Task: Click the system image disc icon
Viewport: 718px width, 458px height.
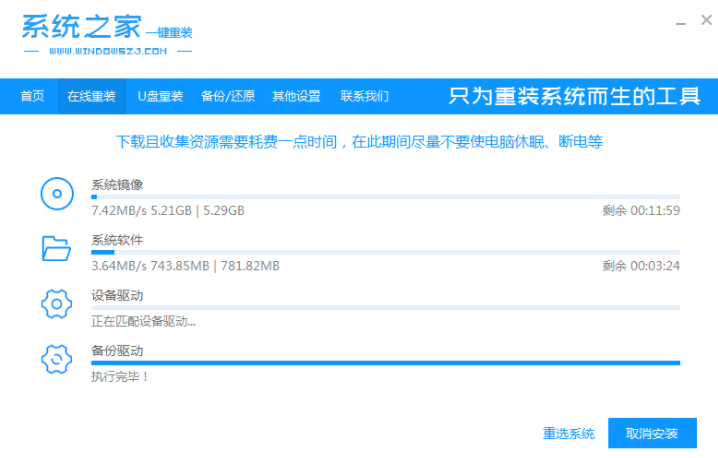Action: (56, 194)
